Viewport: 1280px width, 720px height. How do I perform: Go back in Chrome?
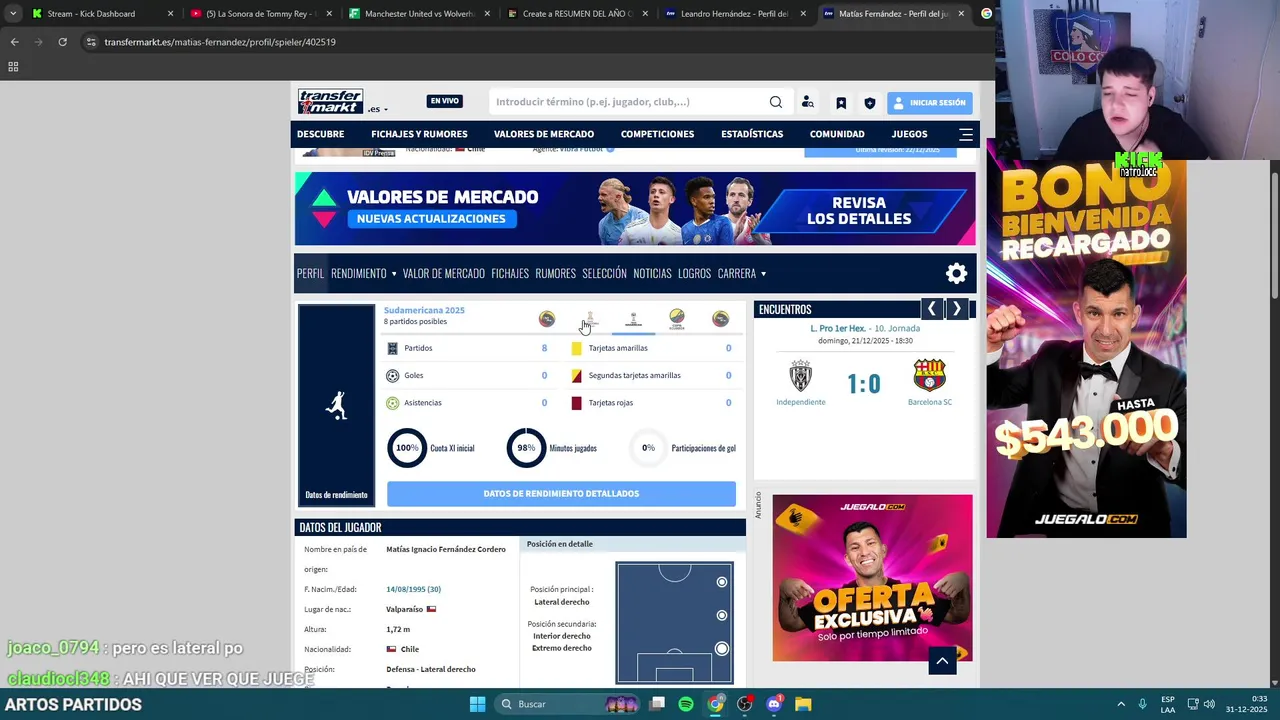pos(14,42)
